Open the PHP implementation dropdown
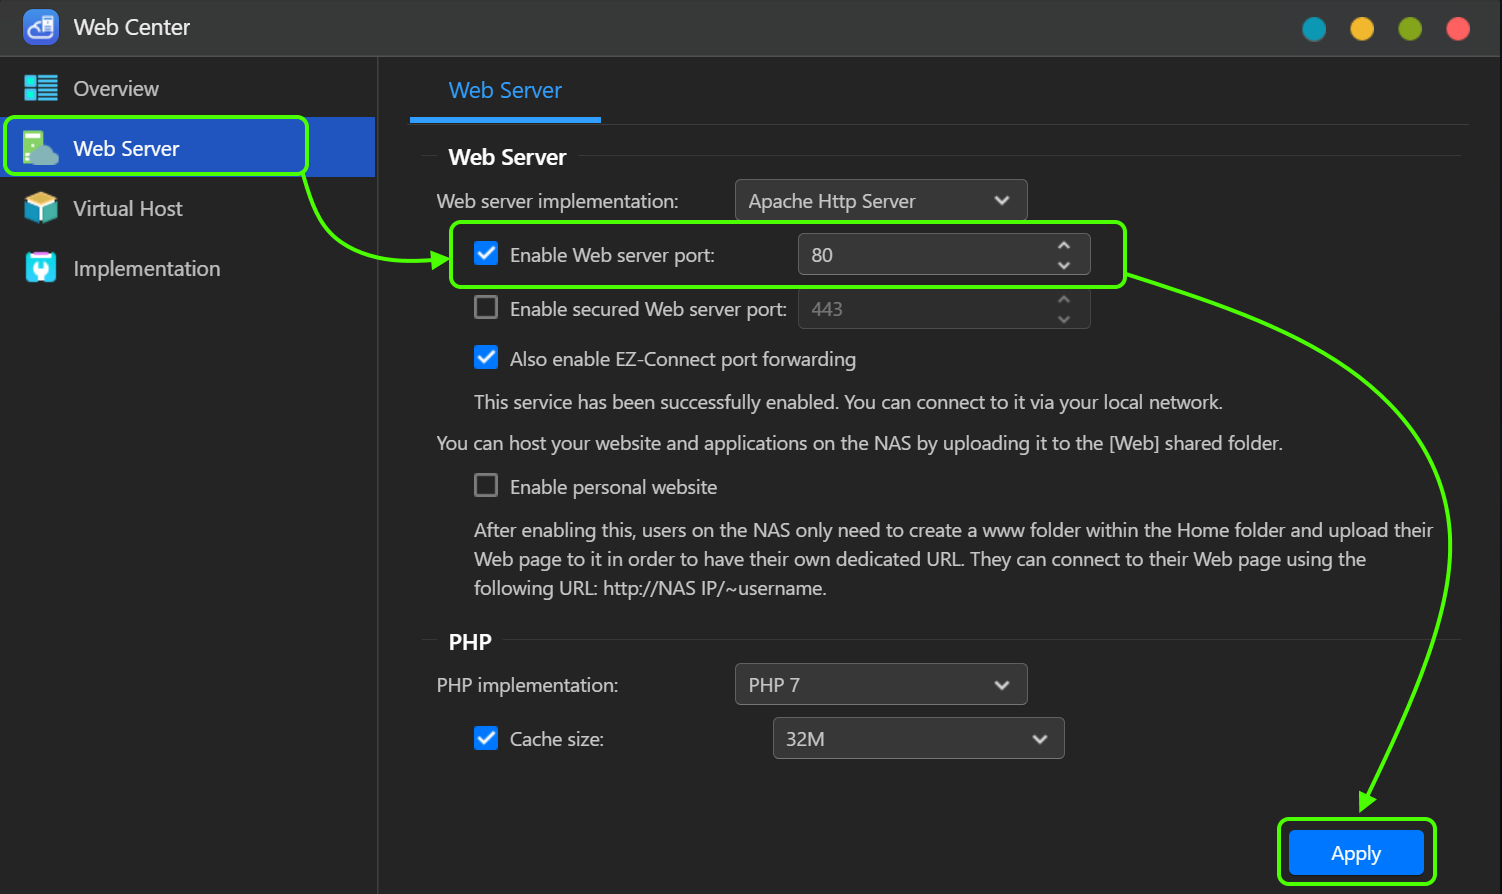 click(x=881, y=684)
